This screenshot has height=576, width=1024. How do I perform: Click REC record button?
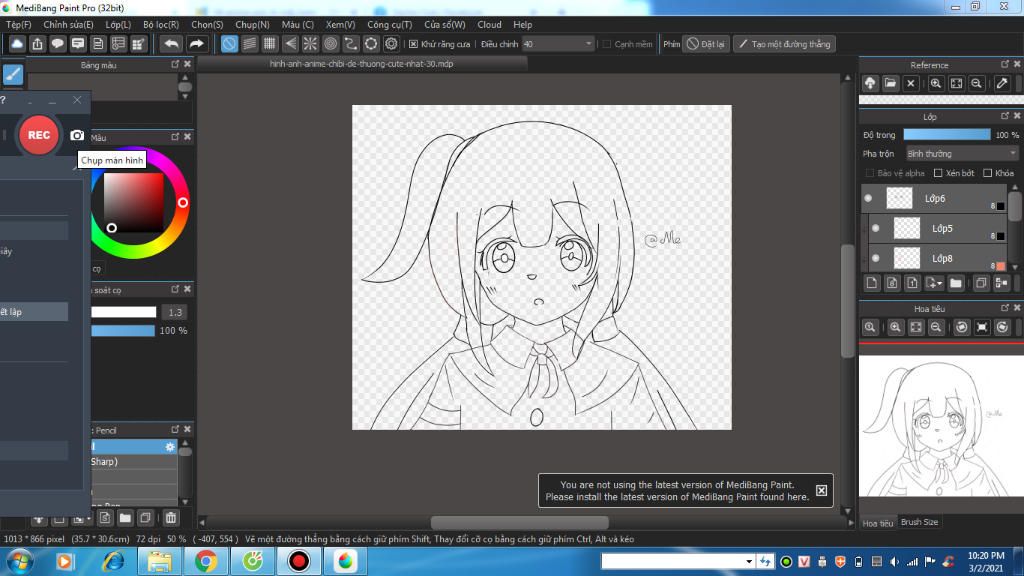39,135
